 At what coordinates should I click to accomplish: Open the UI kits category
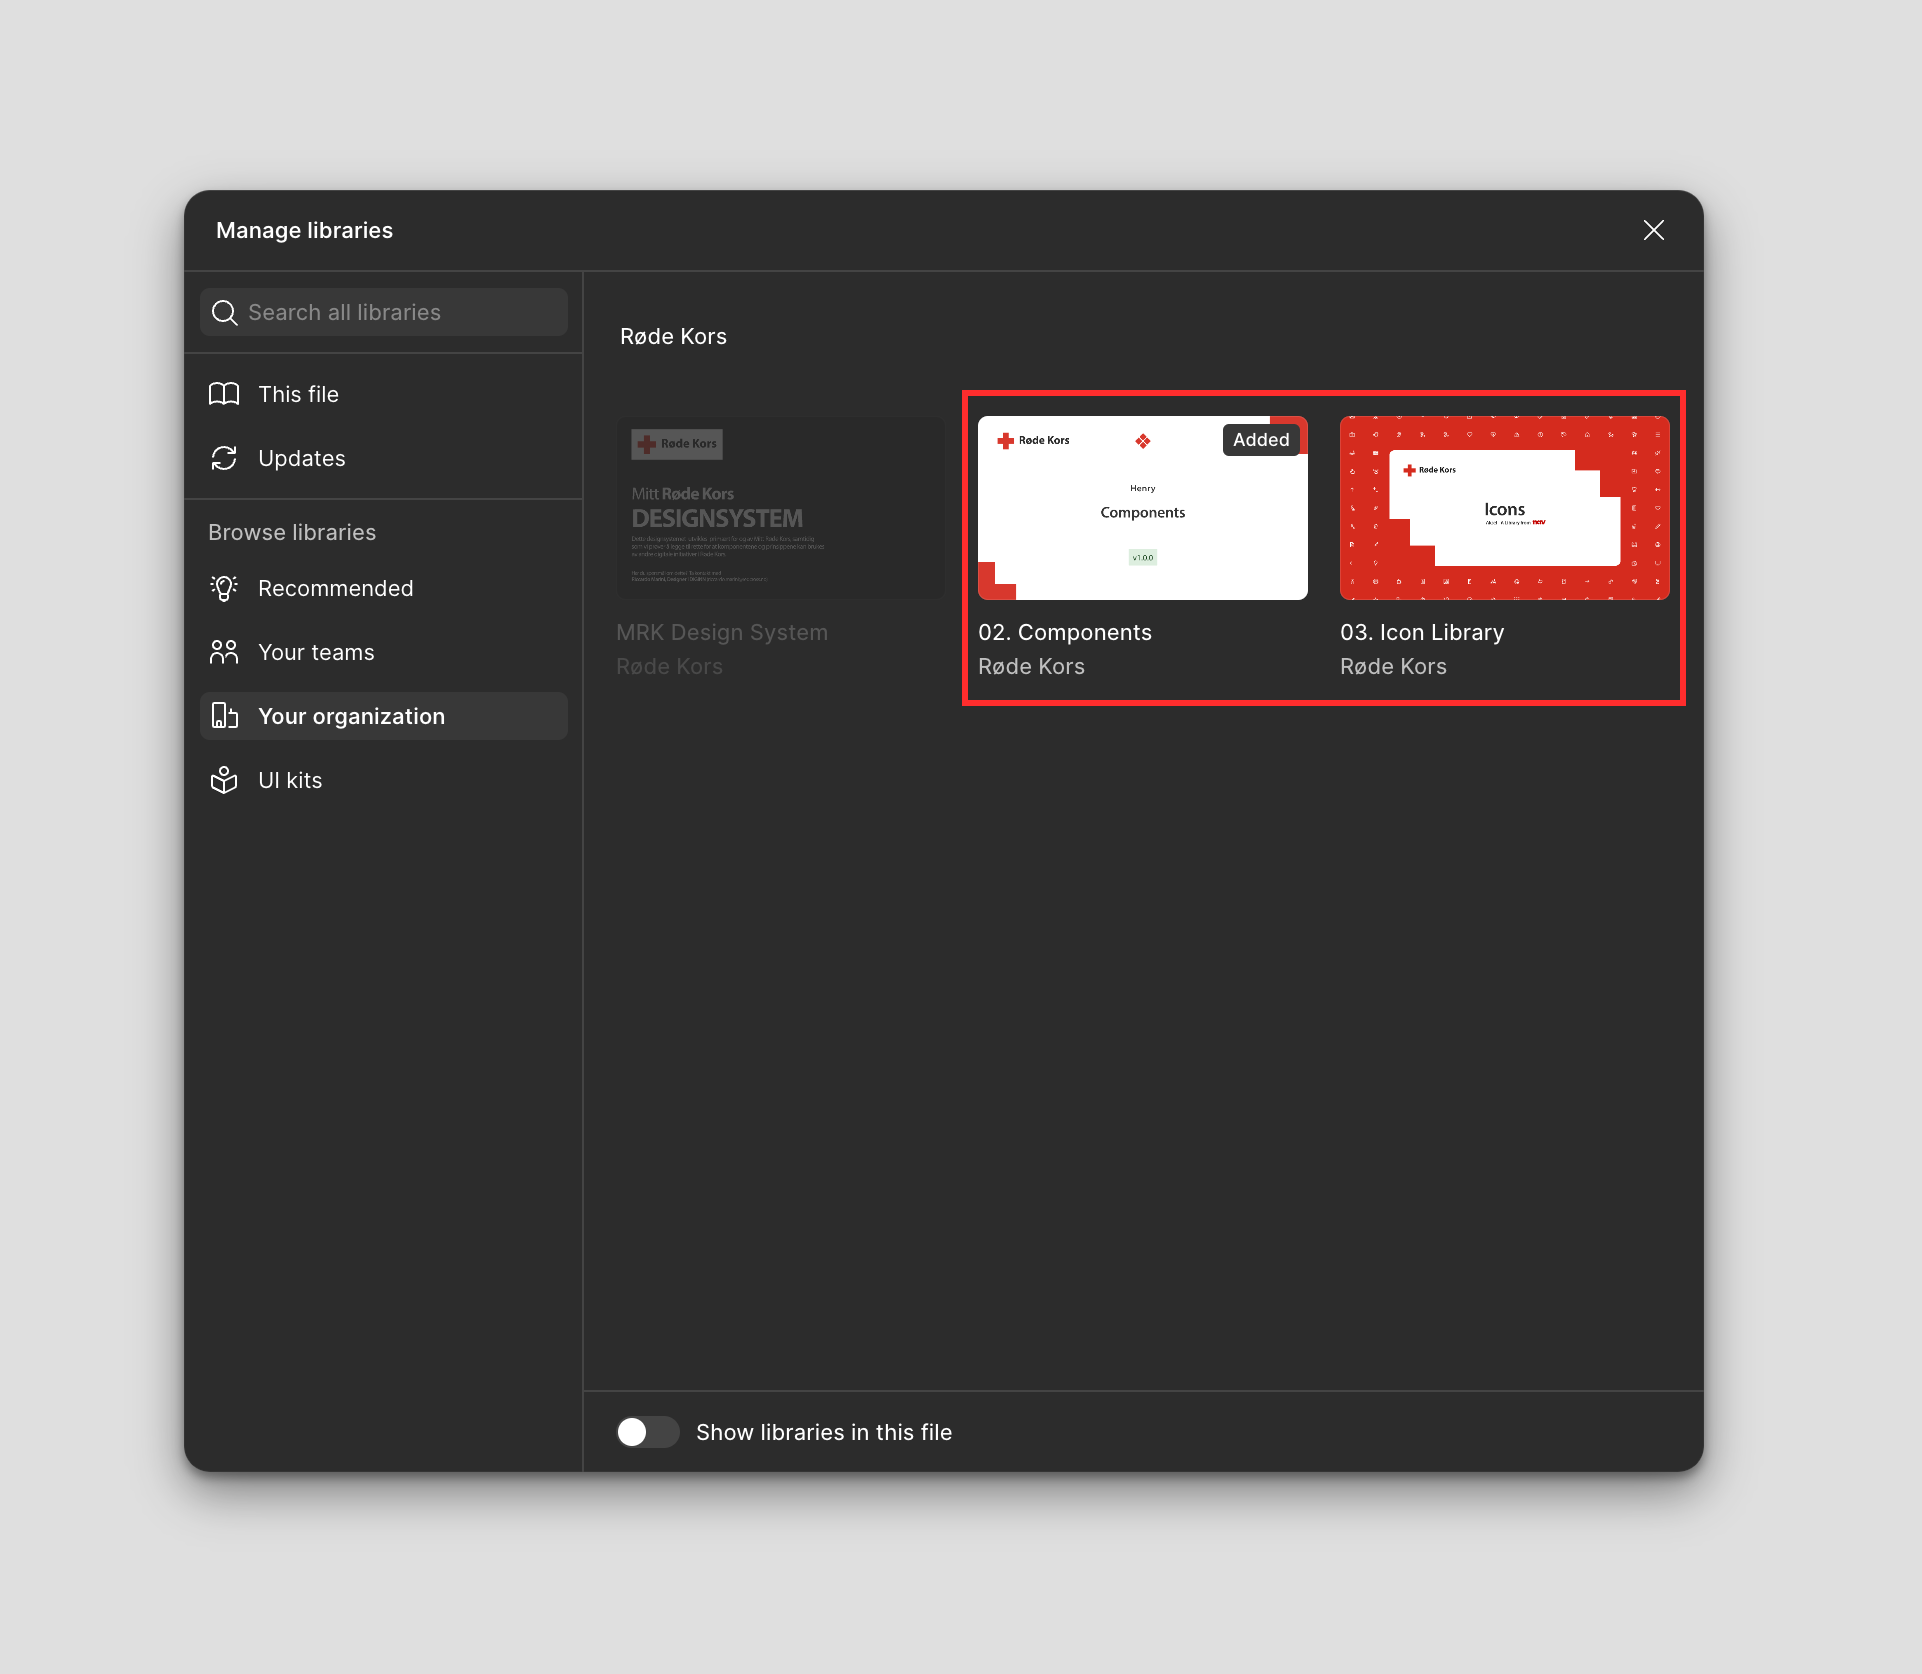coord(290,780)
